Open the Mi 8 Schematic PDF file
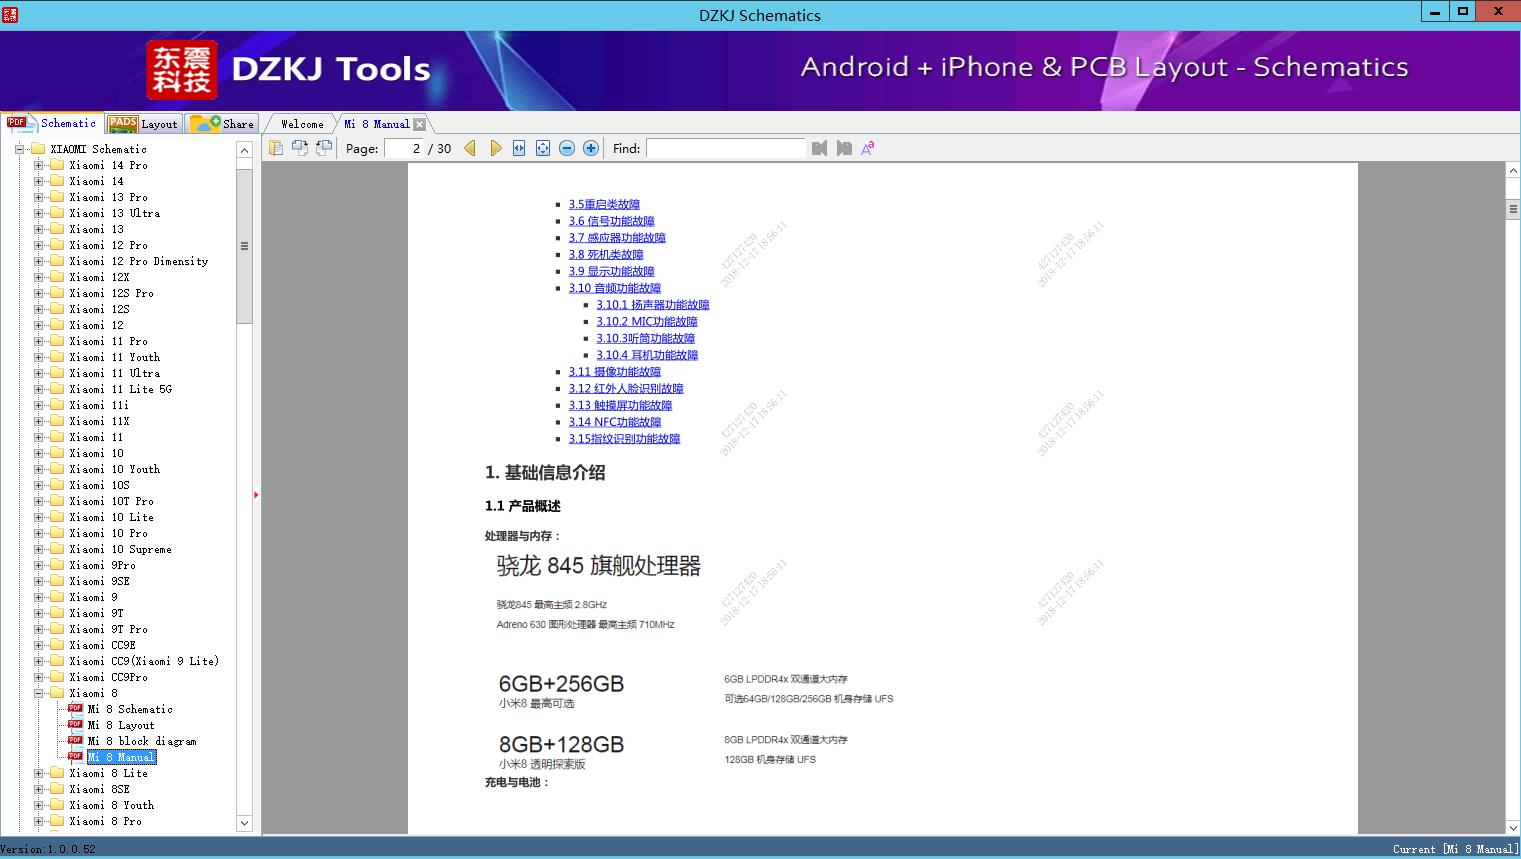The width and height of the screenshot is (1521, 859). [130, 709]
